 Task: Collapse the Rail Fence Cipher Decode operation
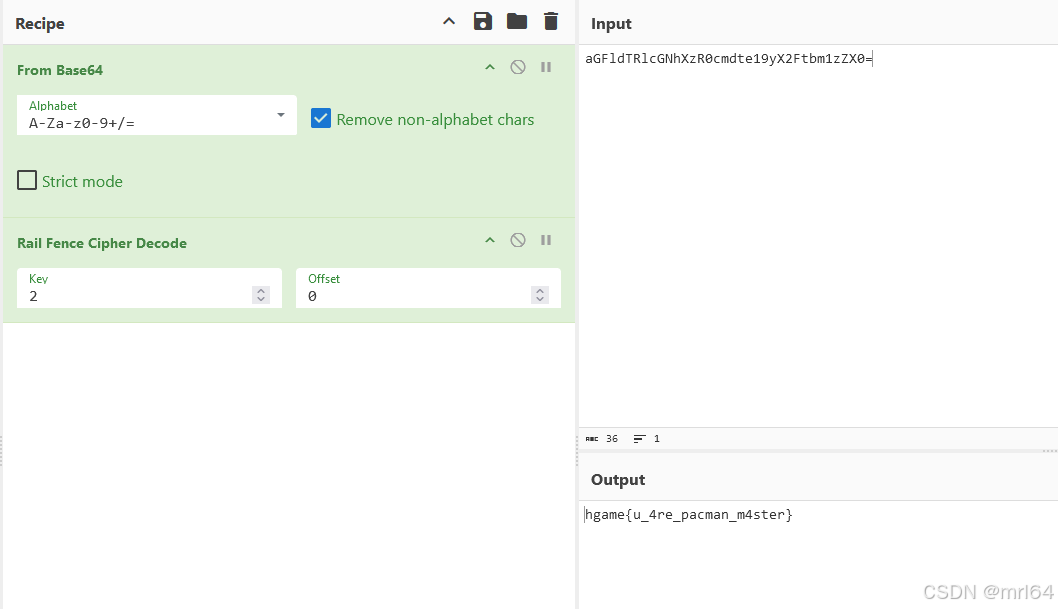(490, 241)
